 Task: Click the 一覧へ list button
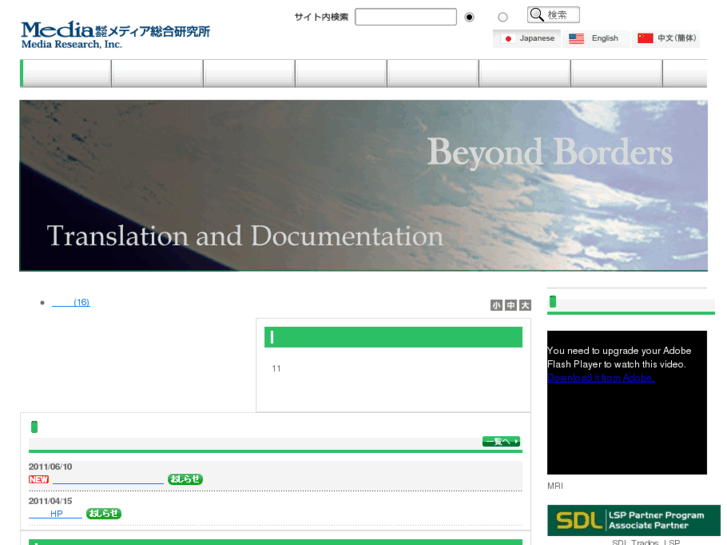click(501, 442)
